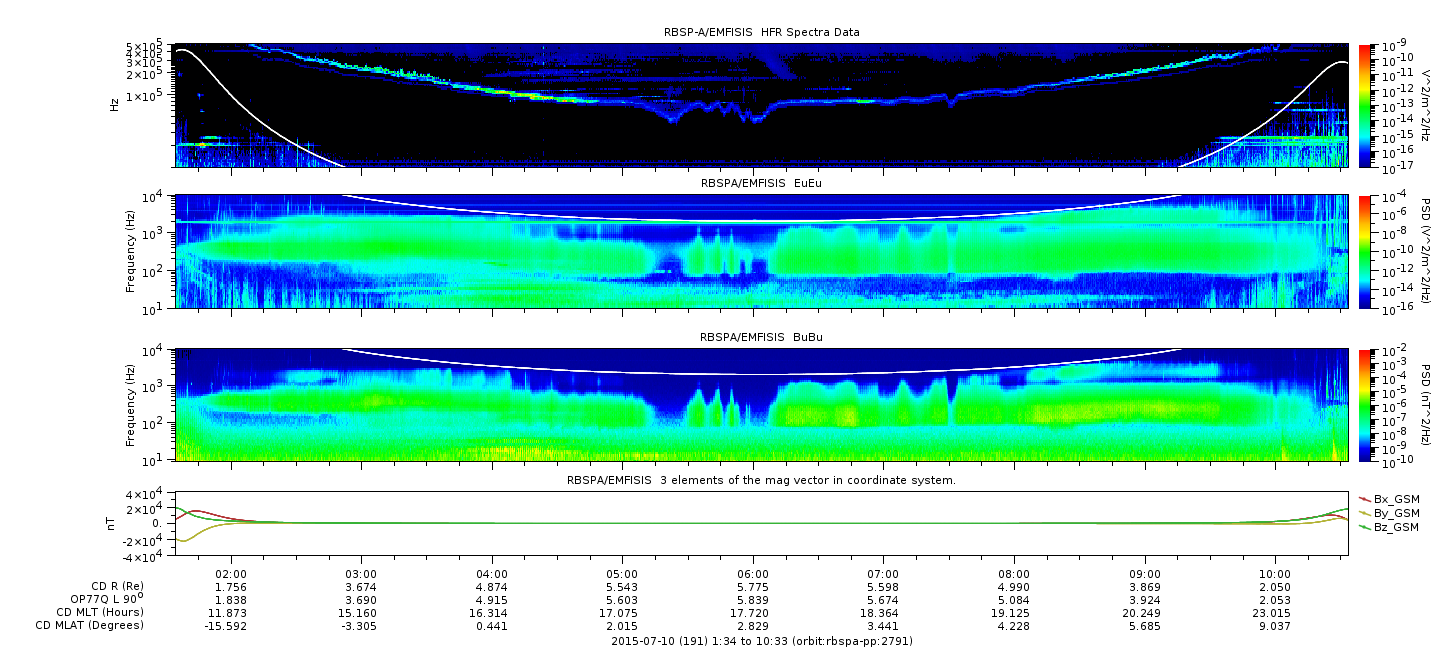
Task: Click the HFR Spectra Data plot title
Action: click(761, 32)
